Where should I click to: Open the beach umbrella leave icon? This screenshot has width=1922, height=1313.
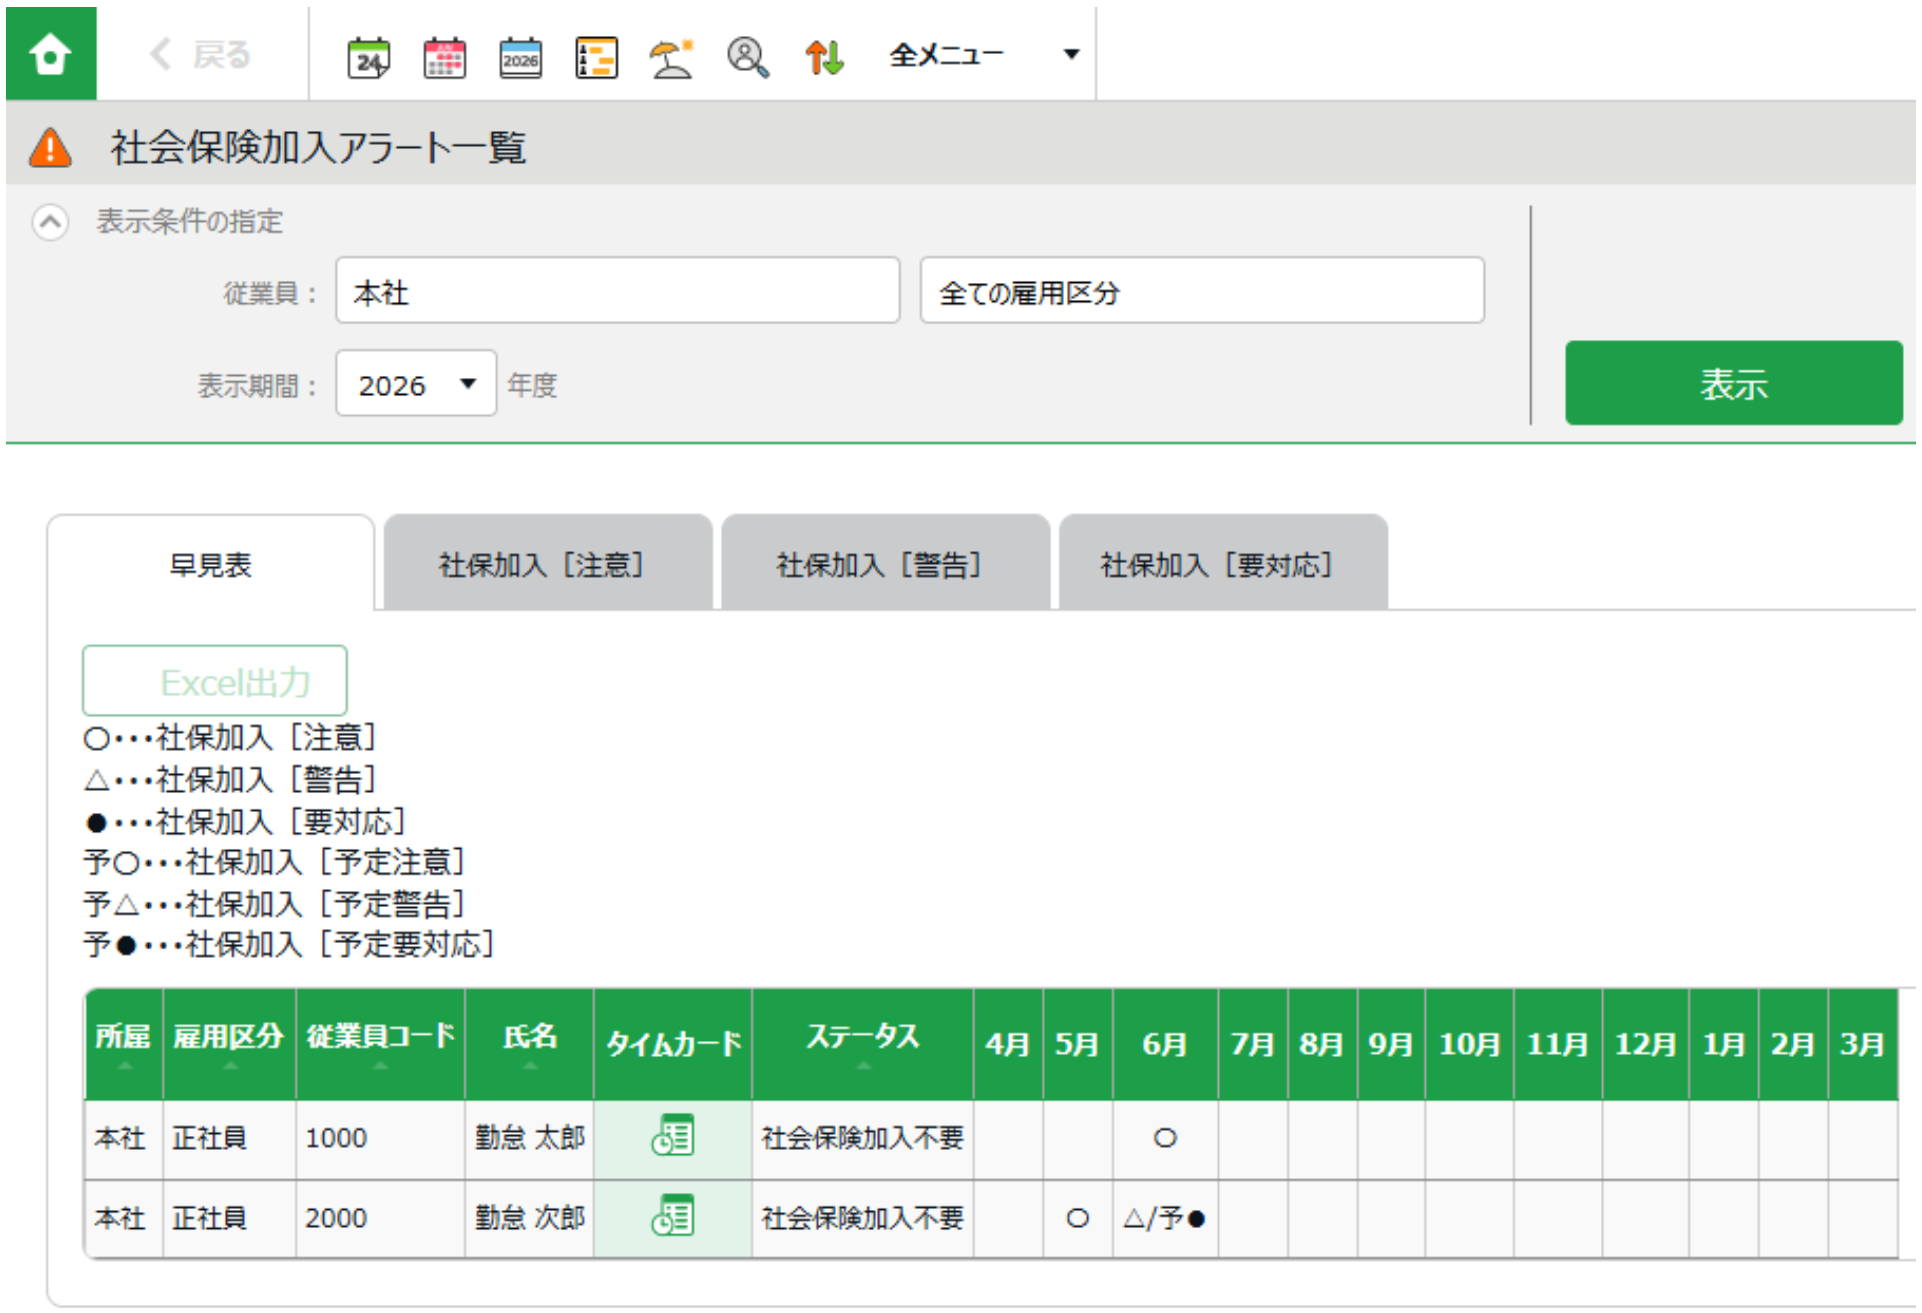tap(672, 57)
